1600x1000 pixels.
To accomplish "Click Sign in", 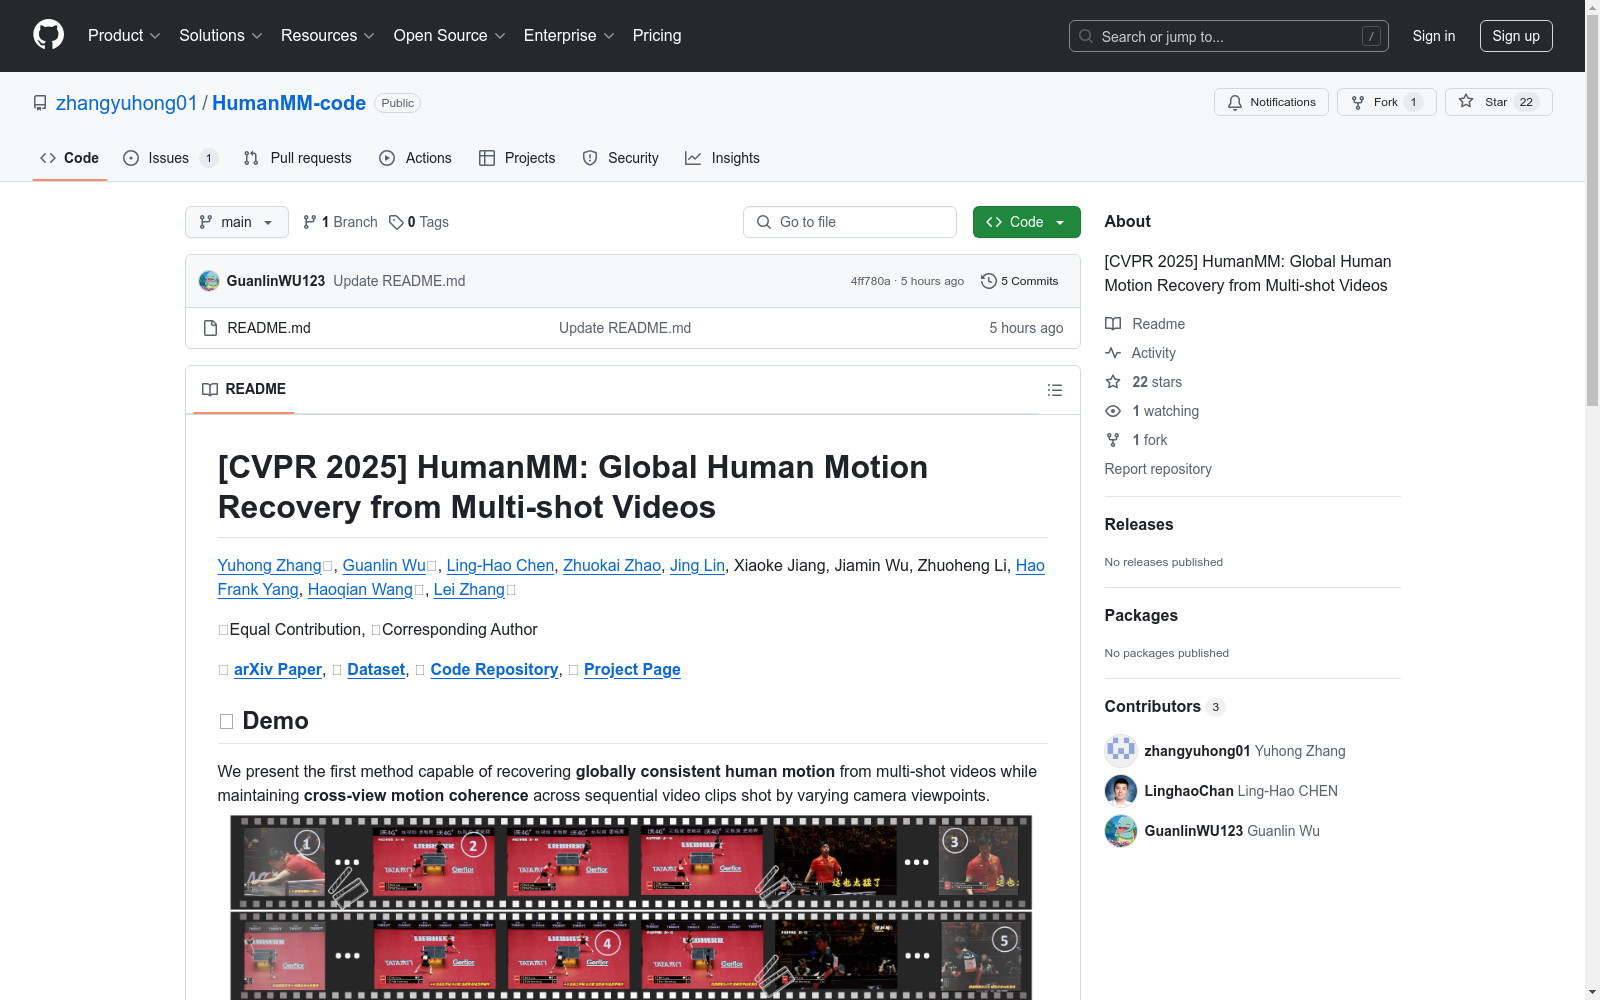I will pyautogui.click(x=1434, y=36).
